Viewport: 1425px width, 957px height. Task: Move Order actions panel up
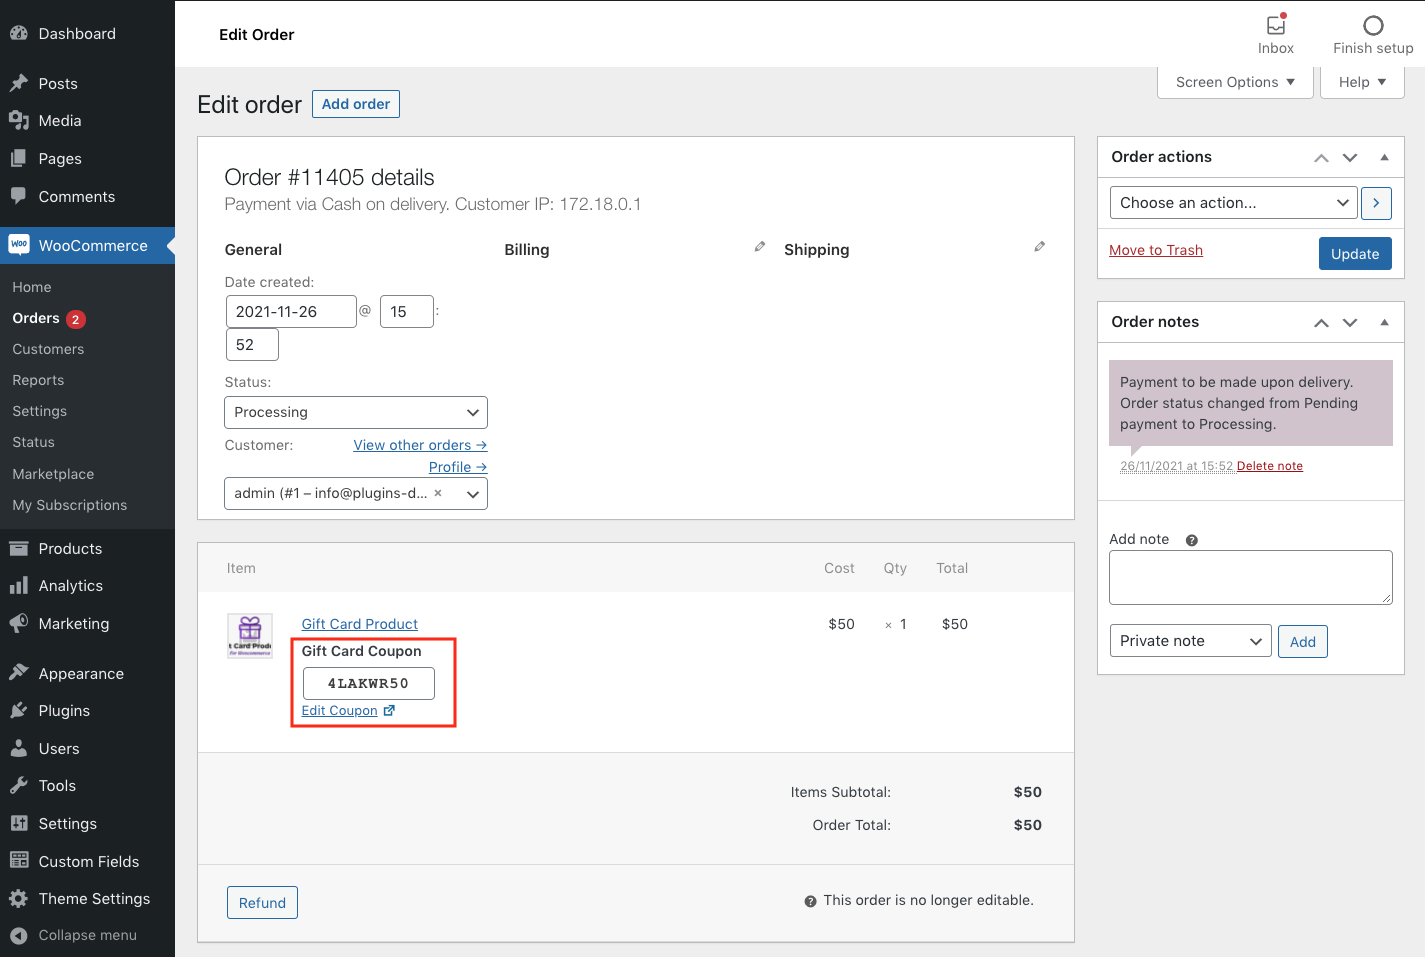click(x=1321, y=158)
